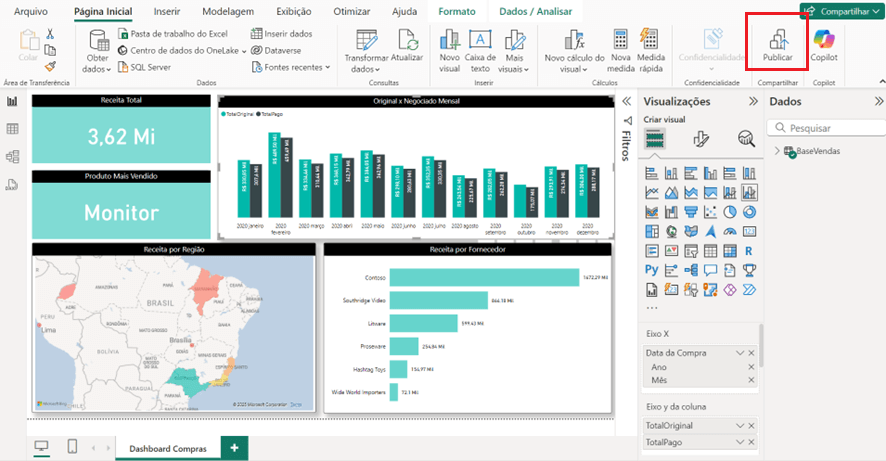This screenshot has width=886, height=461.
Task: Choose the stacked bar chart visual
Action: [652, 173]
